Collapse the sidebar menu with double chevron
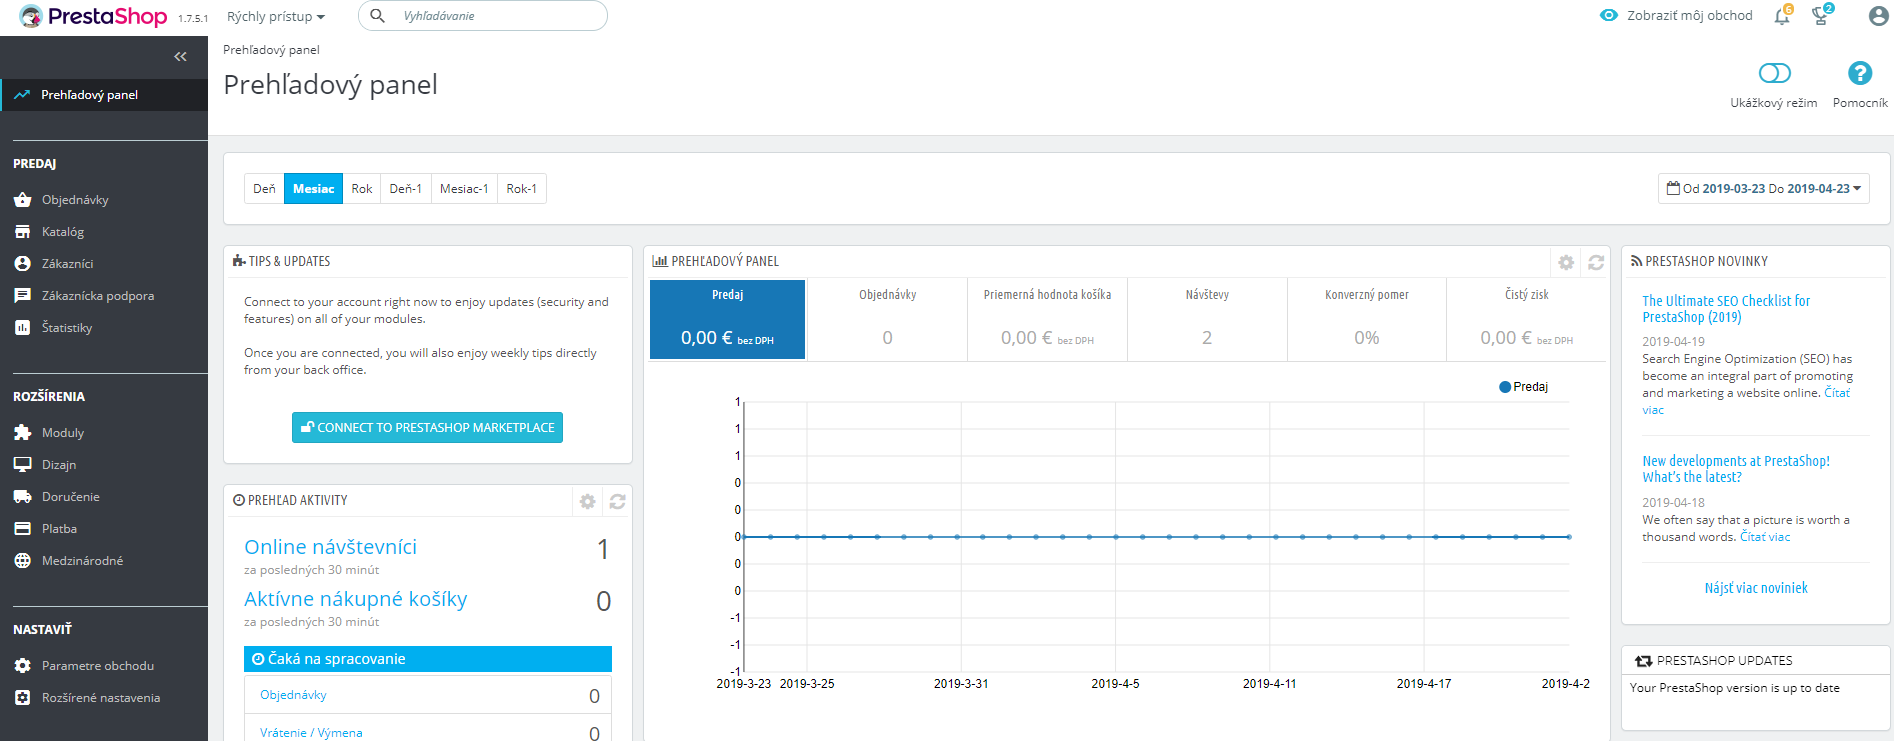Viewport: 1894px width, 741px height. click(x=180, y=57)
